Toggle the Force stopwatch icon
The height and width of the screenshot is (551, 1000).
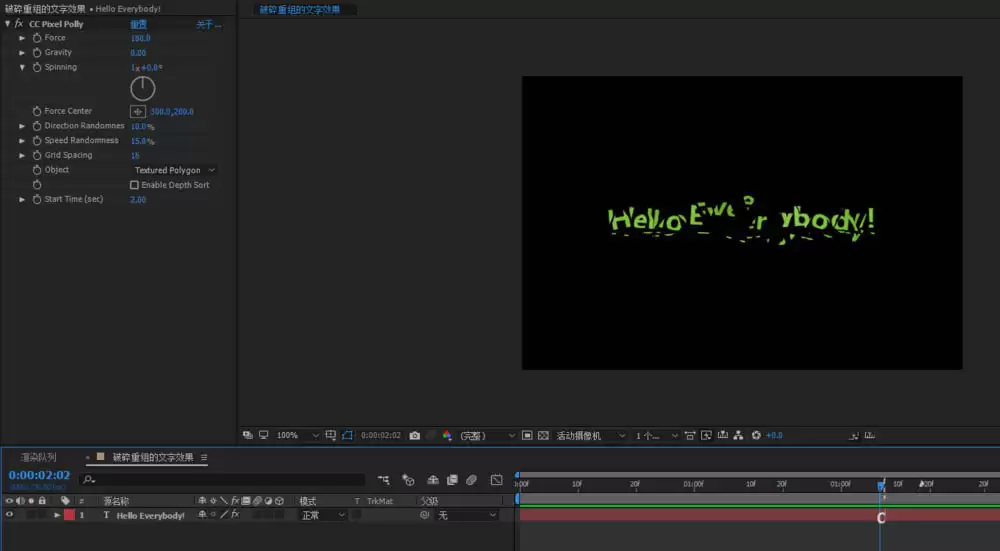[37, 38]
